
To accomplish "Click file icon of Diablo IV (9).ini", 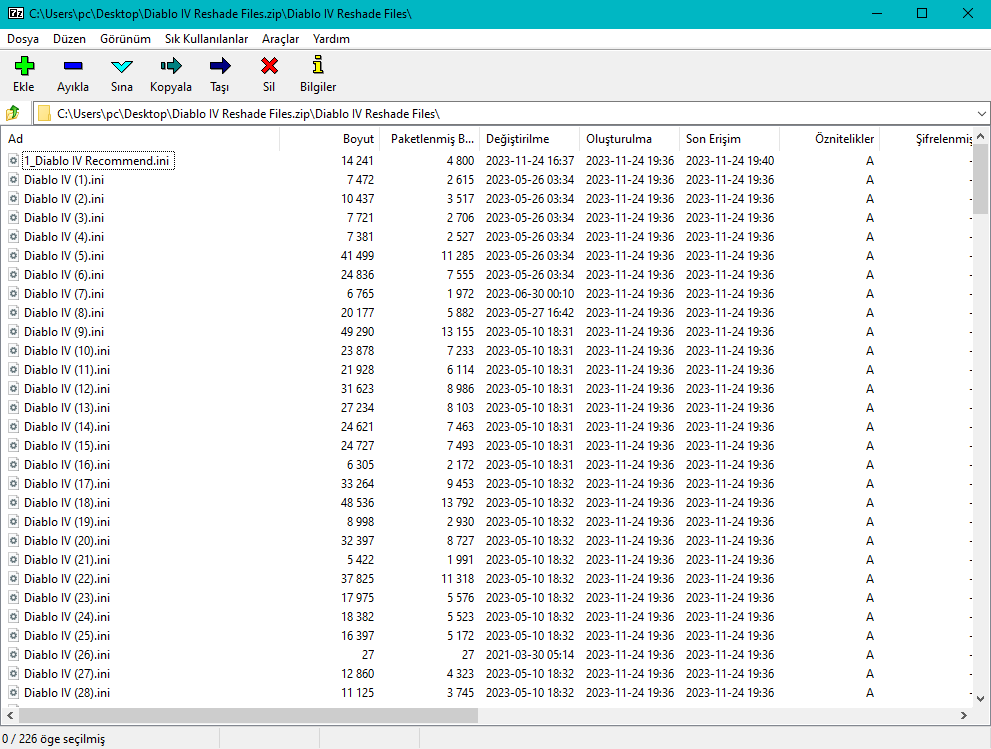I will [13, 331].
